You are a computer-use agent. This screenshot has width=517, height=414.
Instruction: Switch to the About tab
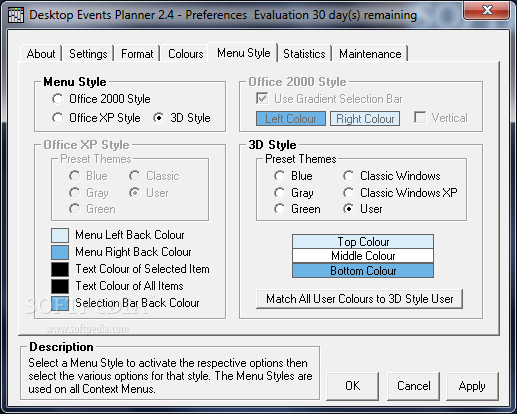point(41,54)
